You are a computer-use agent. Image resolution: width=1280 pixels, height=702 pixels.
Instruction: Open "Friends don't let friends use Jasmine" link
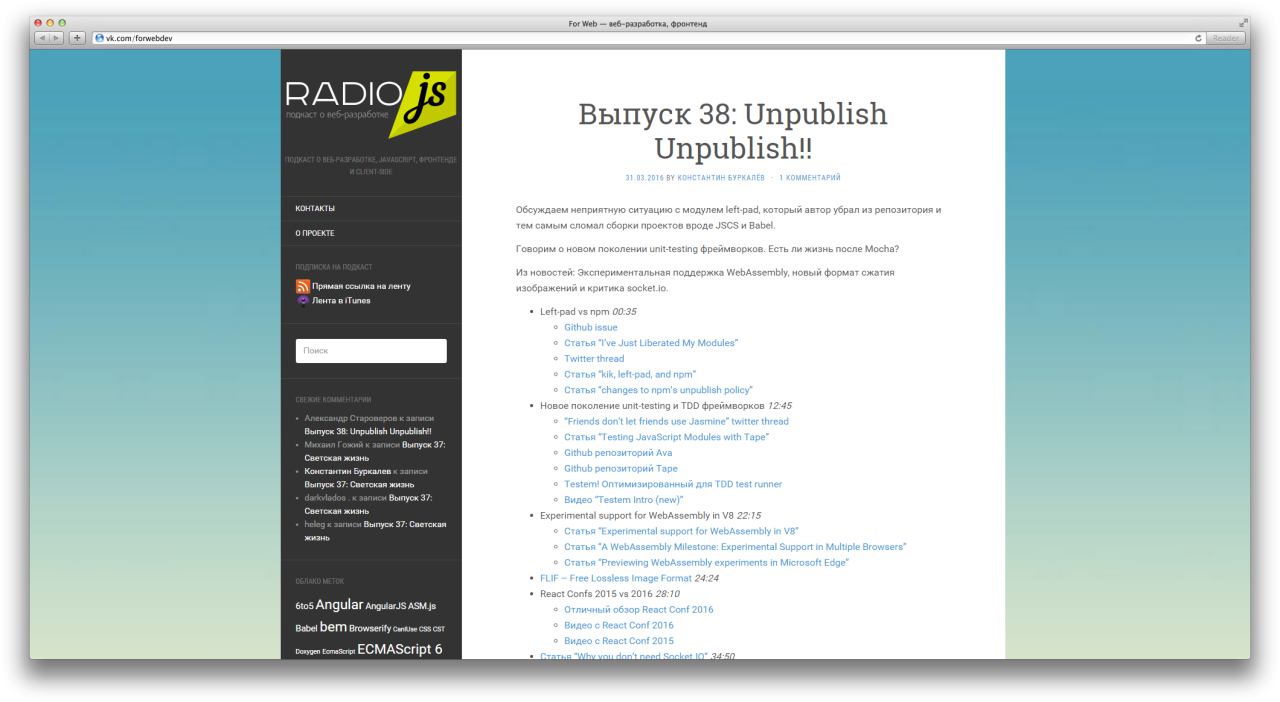676,421
